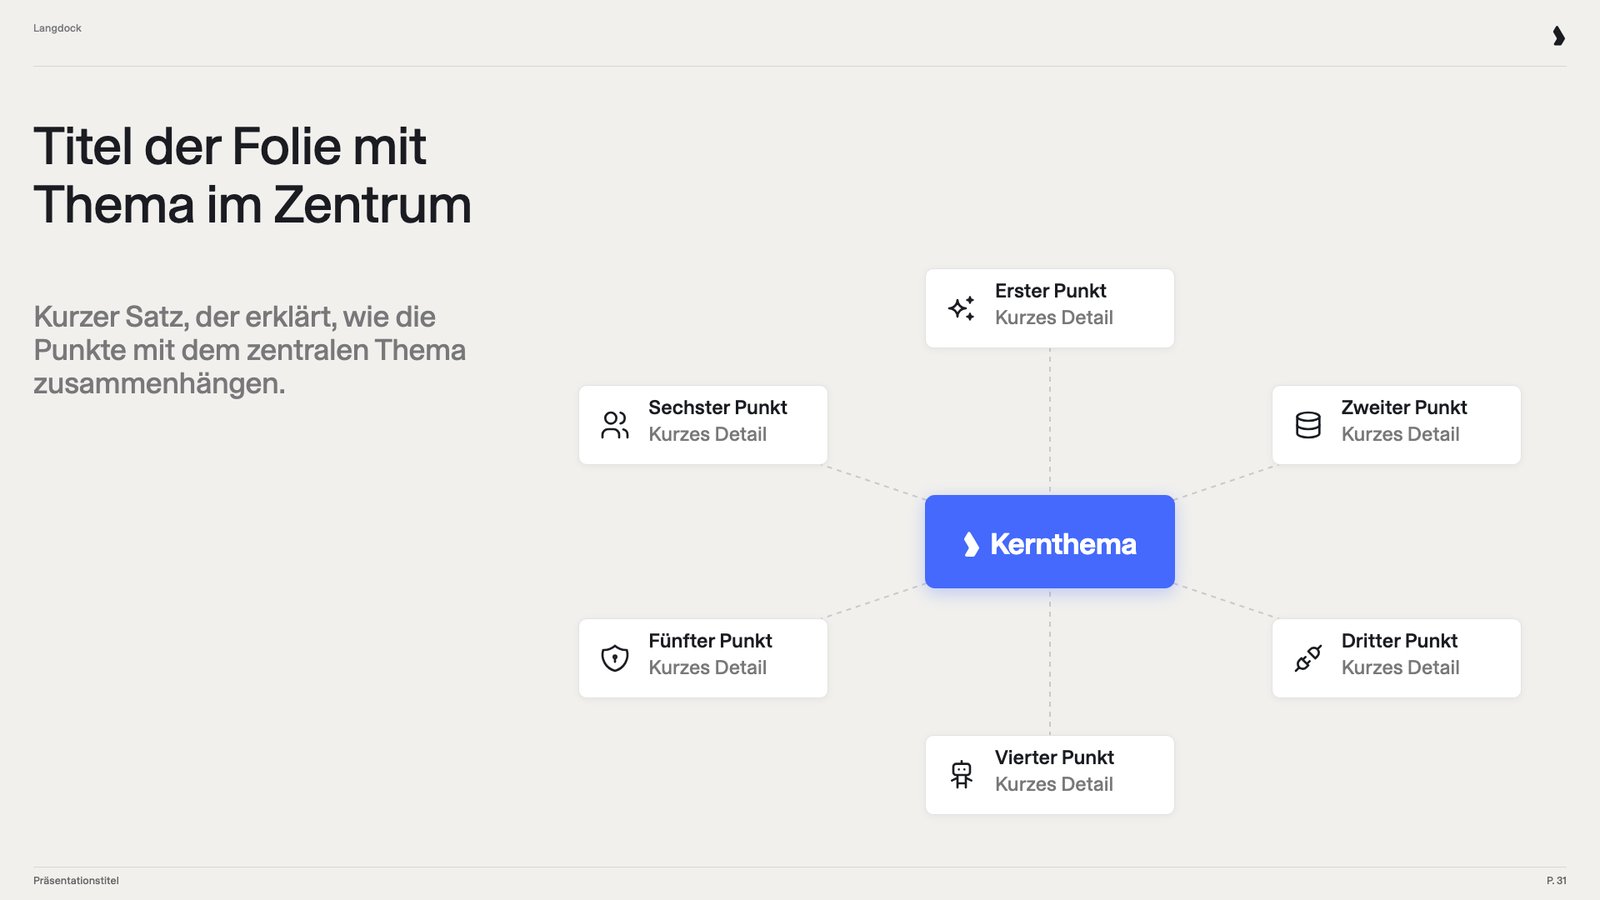The height and width of the screenshot is (900, 1600).
Task: Click the users icon beside Sechster Punkt
Action: point(615,425)
